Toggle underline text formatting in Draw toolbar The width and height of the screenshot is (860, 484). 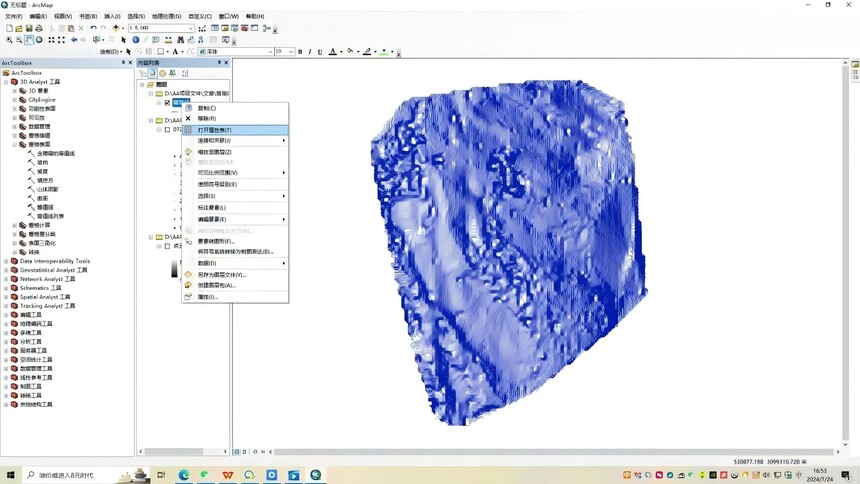320,52
